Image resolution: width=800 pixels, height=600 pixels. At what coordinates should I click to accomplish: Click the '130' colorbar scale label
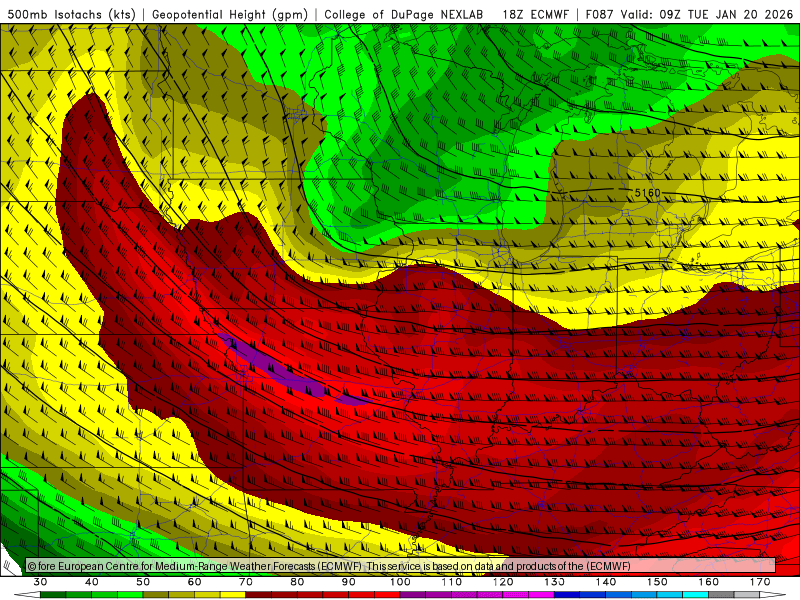[555, 582]
